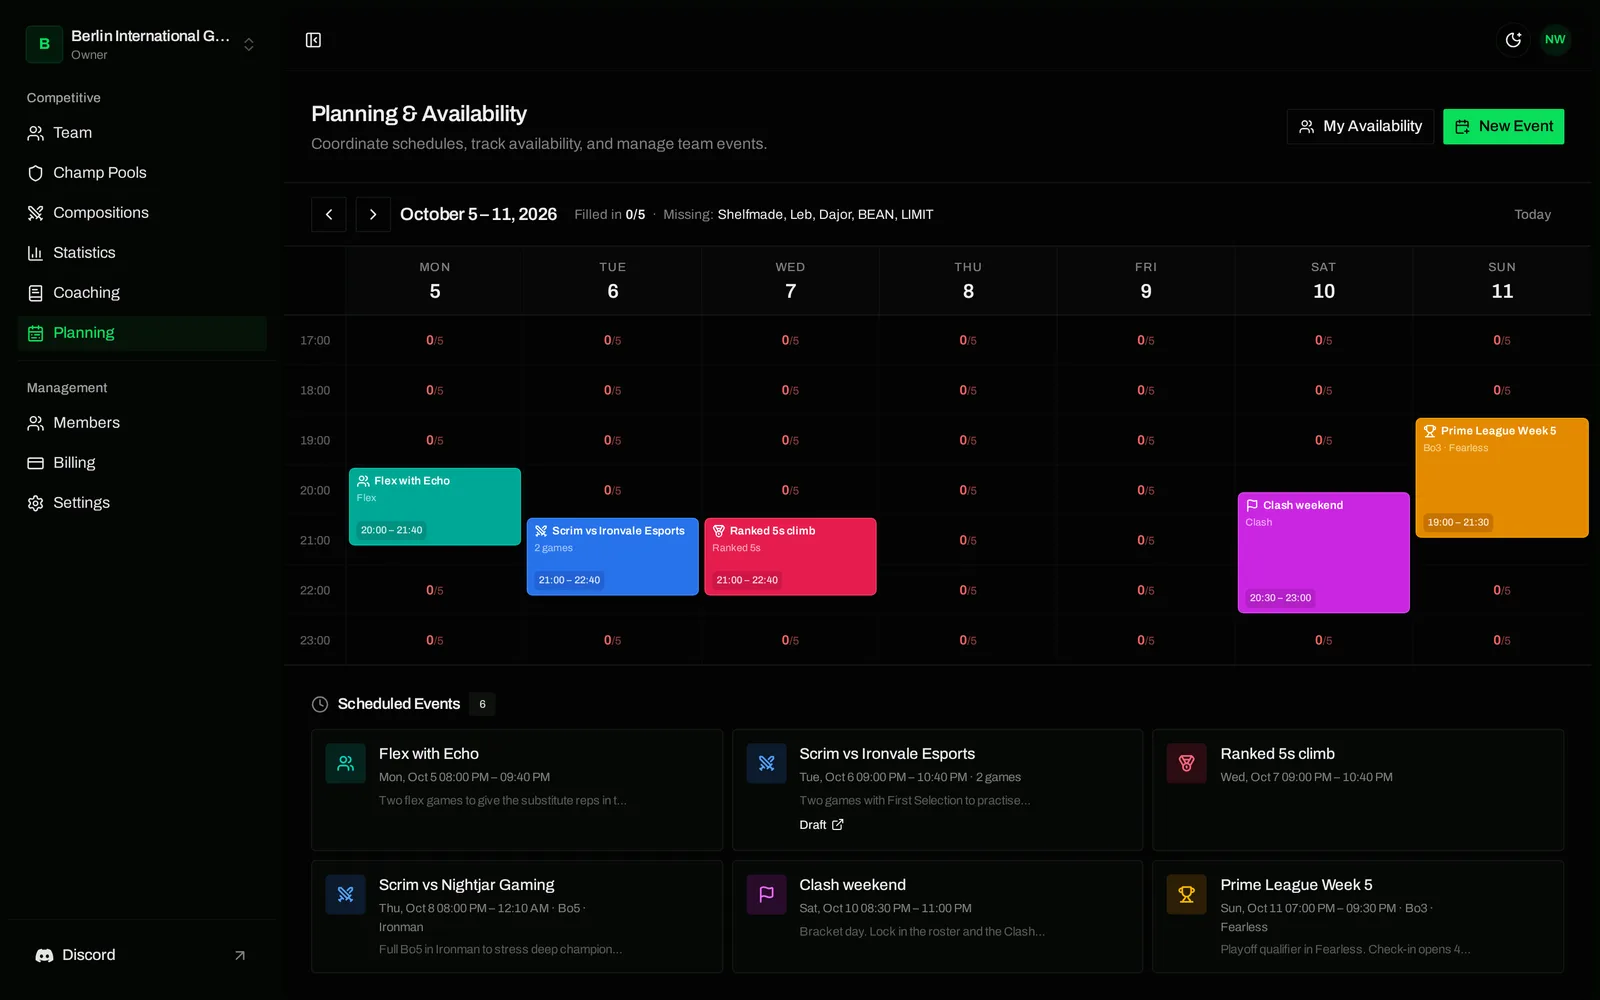This screenshot has height=1000, width=1600.
Task: Go to the previous week
Action: tap(329, 214)
